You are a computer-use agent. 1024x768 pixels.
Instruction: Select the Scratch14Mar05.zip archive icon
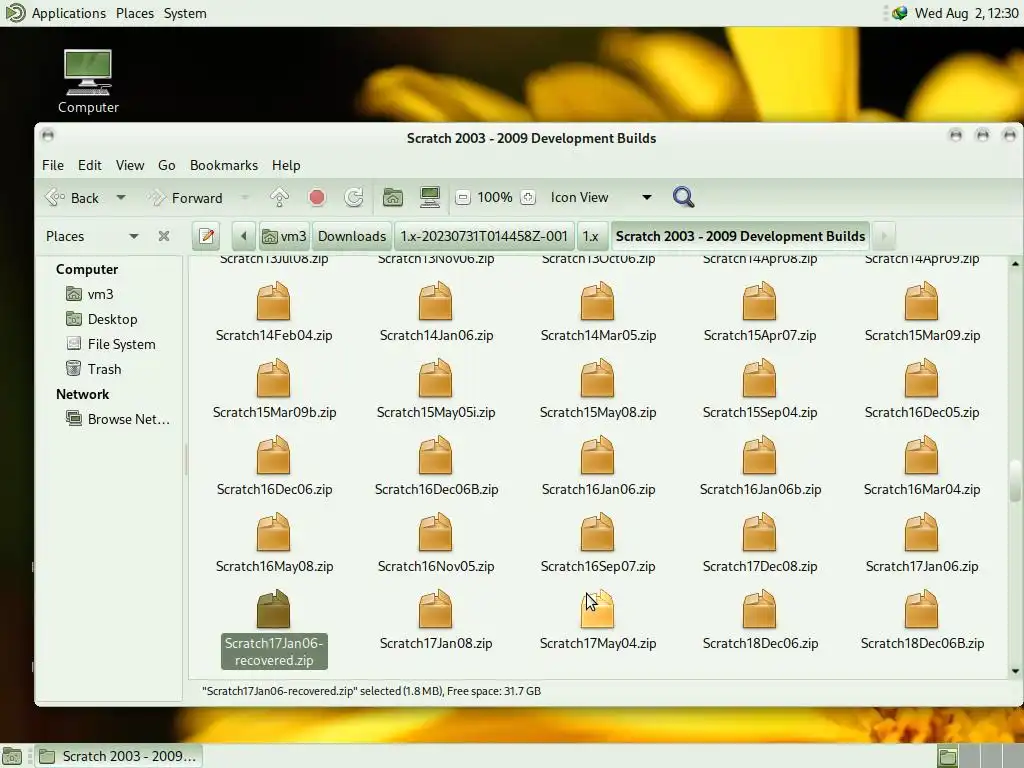(x=598, y=301)
